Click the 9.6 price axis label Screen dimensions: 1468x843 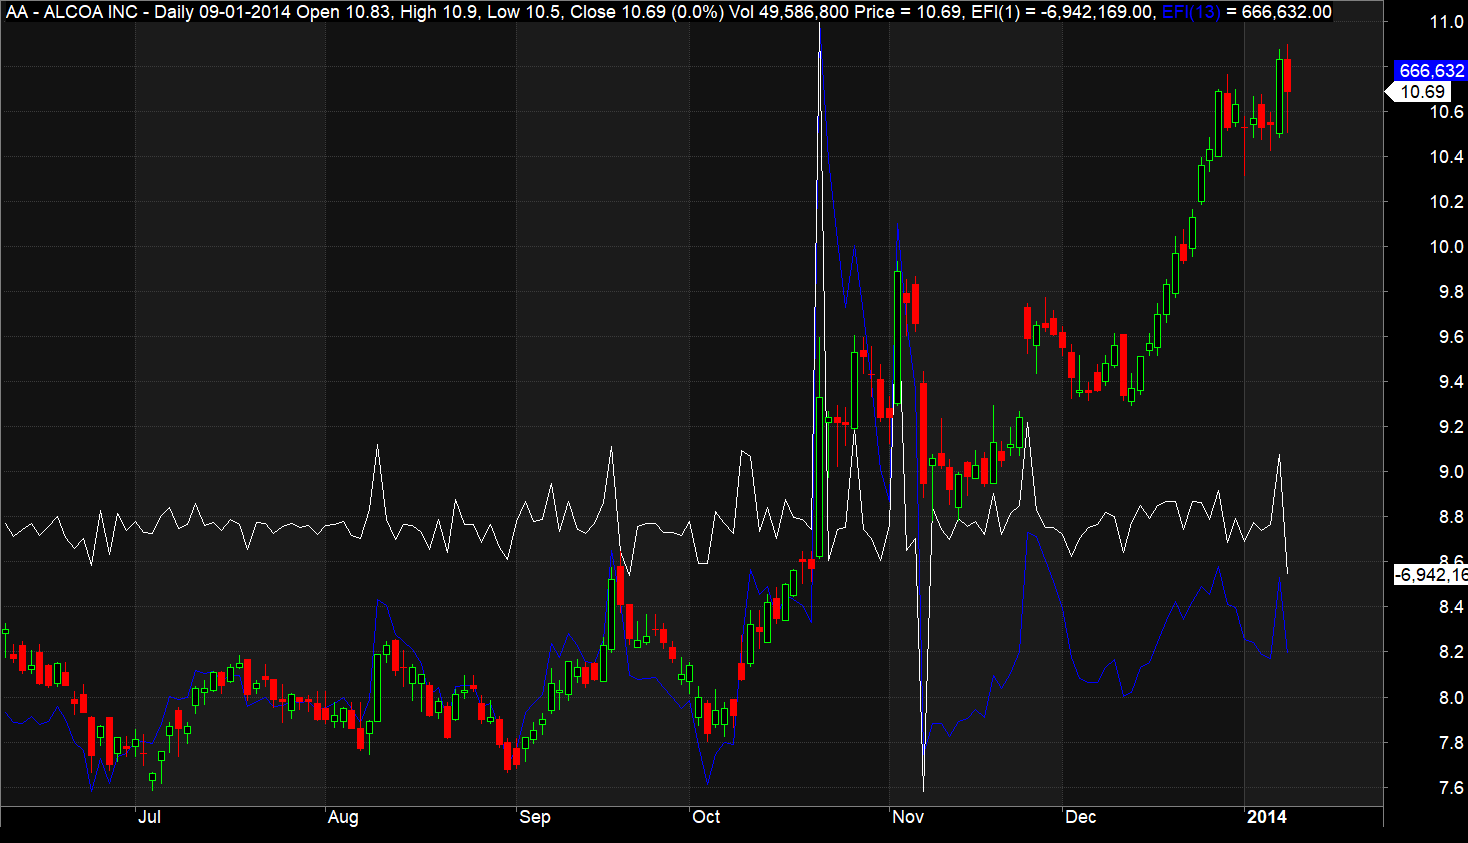1450,337
